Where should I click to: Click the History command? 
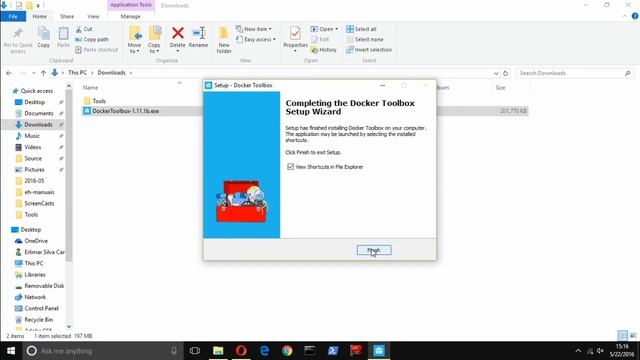324,50
